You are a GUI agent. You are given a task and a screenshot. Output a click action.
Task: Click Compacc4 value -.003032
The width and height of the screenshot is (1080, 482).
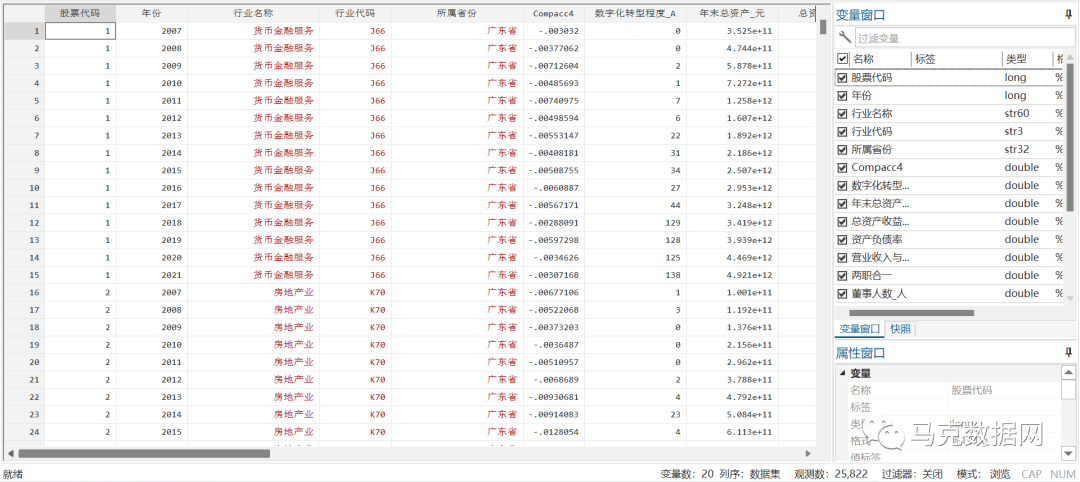[553, 31]
